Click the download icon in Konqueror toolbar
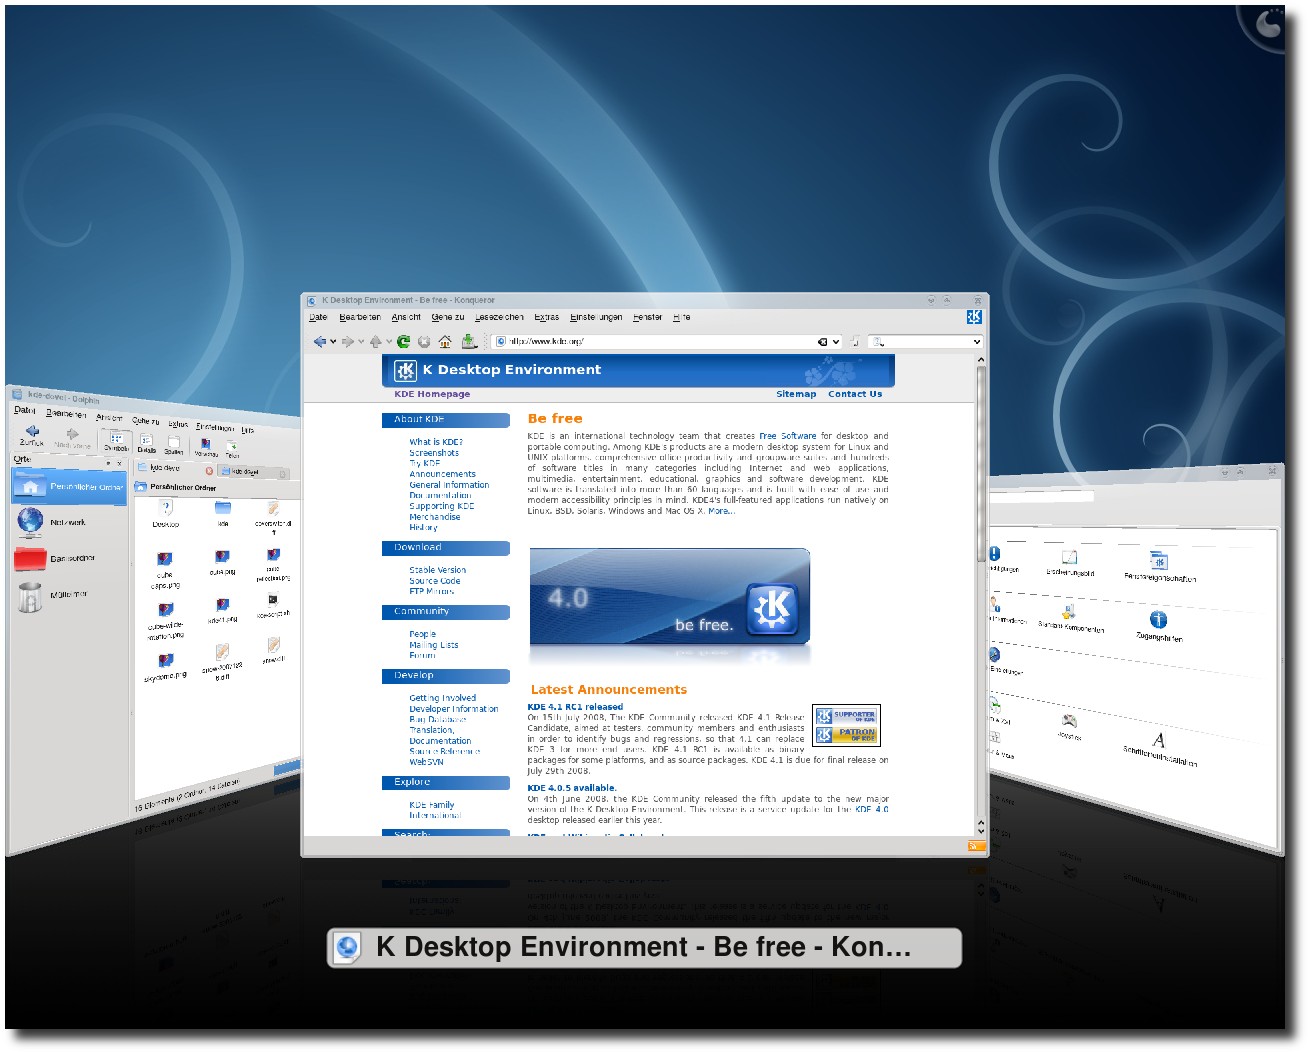This screenshot has height=1054, width=1310. pyautogui.click(x=469, y=341)
